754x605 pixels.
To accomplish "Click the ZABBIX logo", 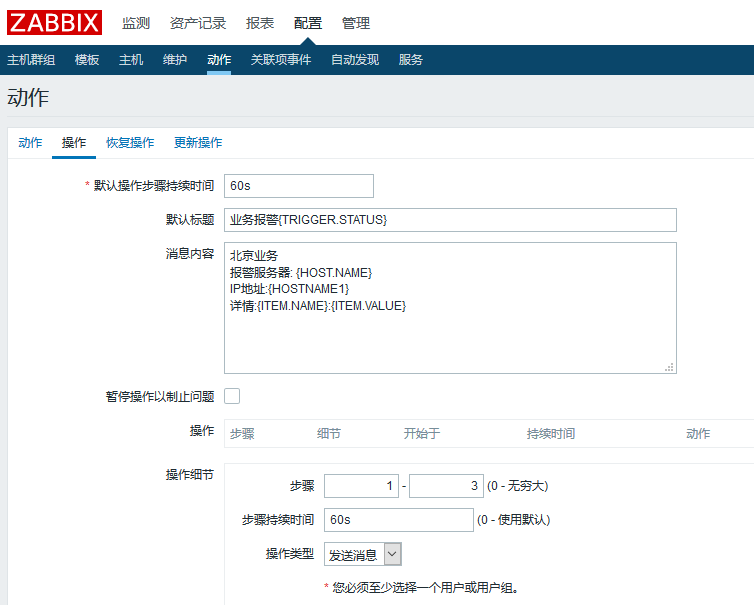I will click(54, 22).
